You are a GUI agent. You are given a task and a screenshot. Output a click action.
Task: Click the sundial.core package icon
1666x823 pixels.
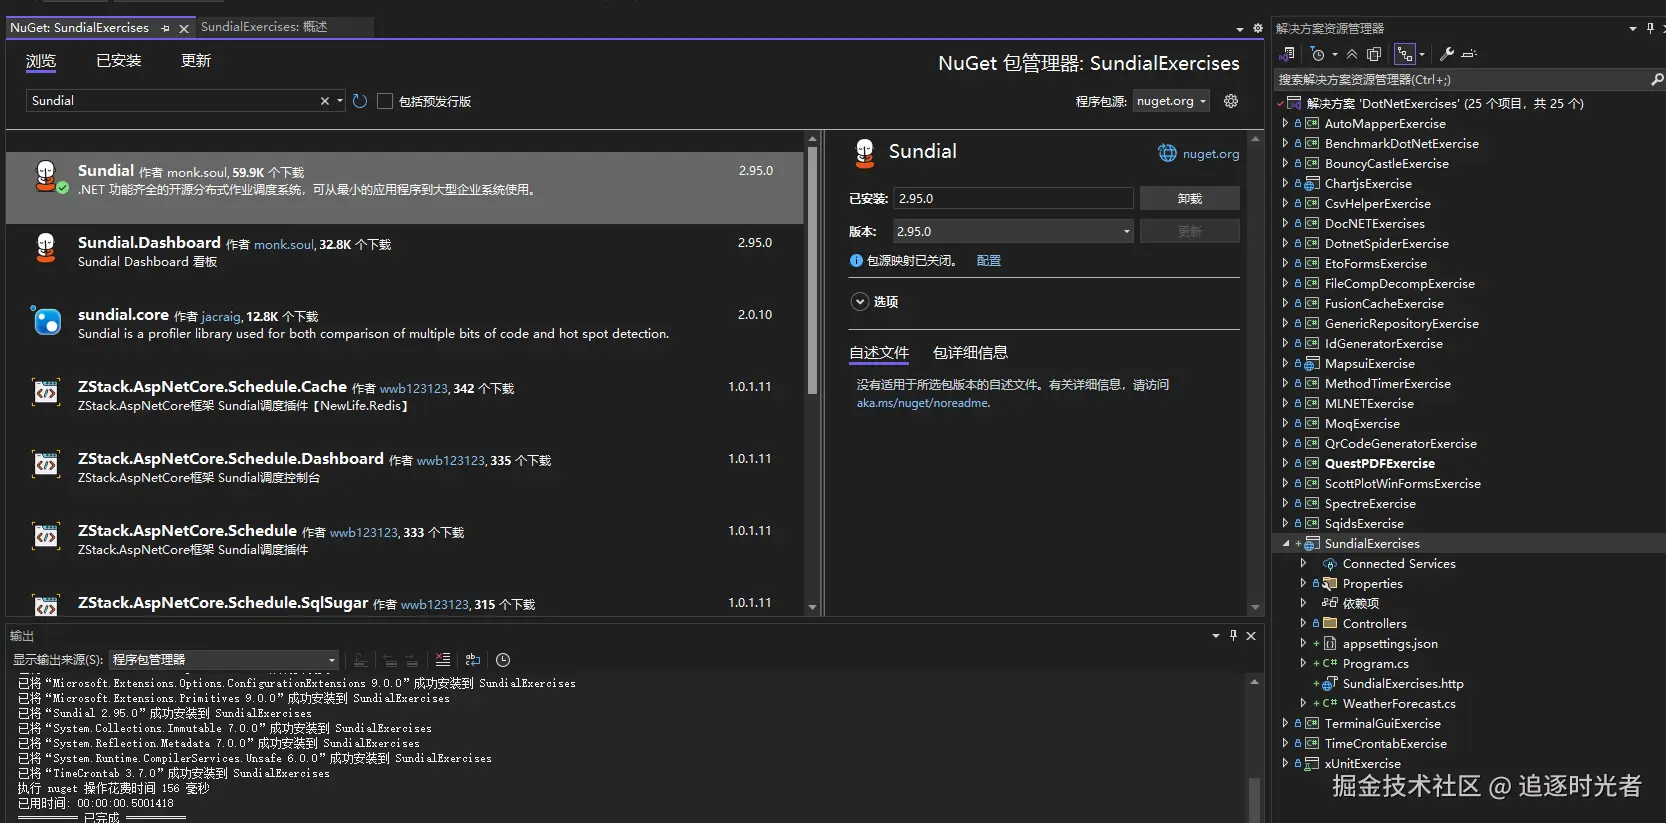coord(46,321)
